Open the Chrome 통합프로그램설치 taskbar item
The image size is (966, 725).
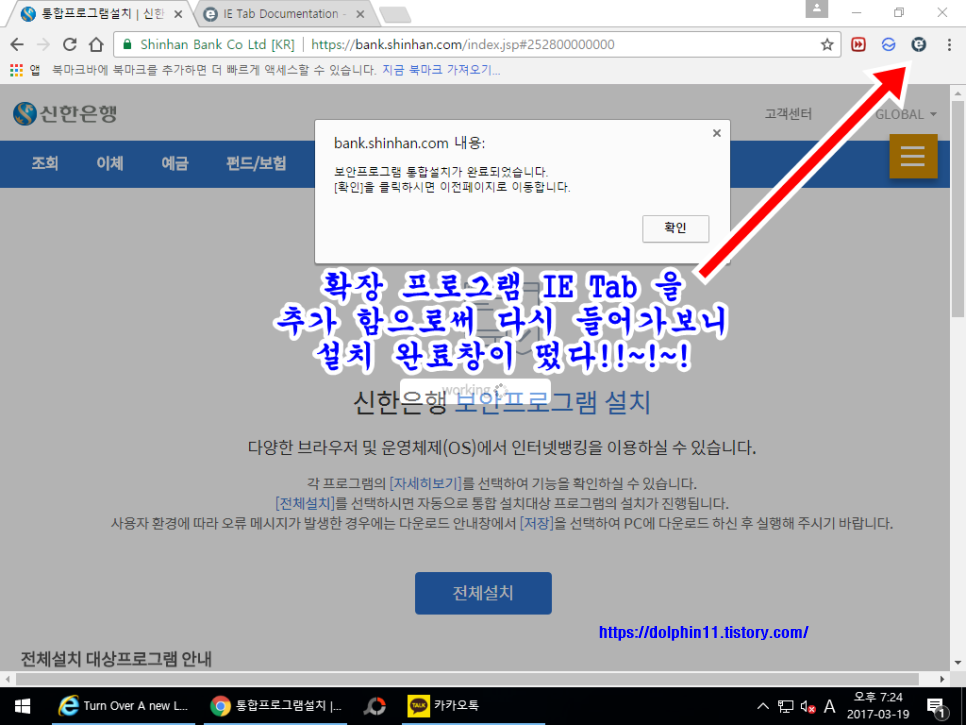pyautogui.click(x=275, y=706)
